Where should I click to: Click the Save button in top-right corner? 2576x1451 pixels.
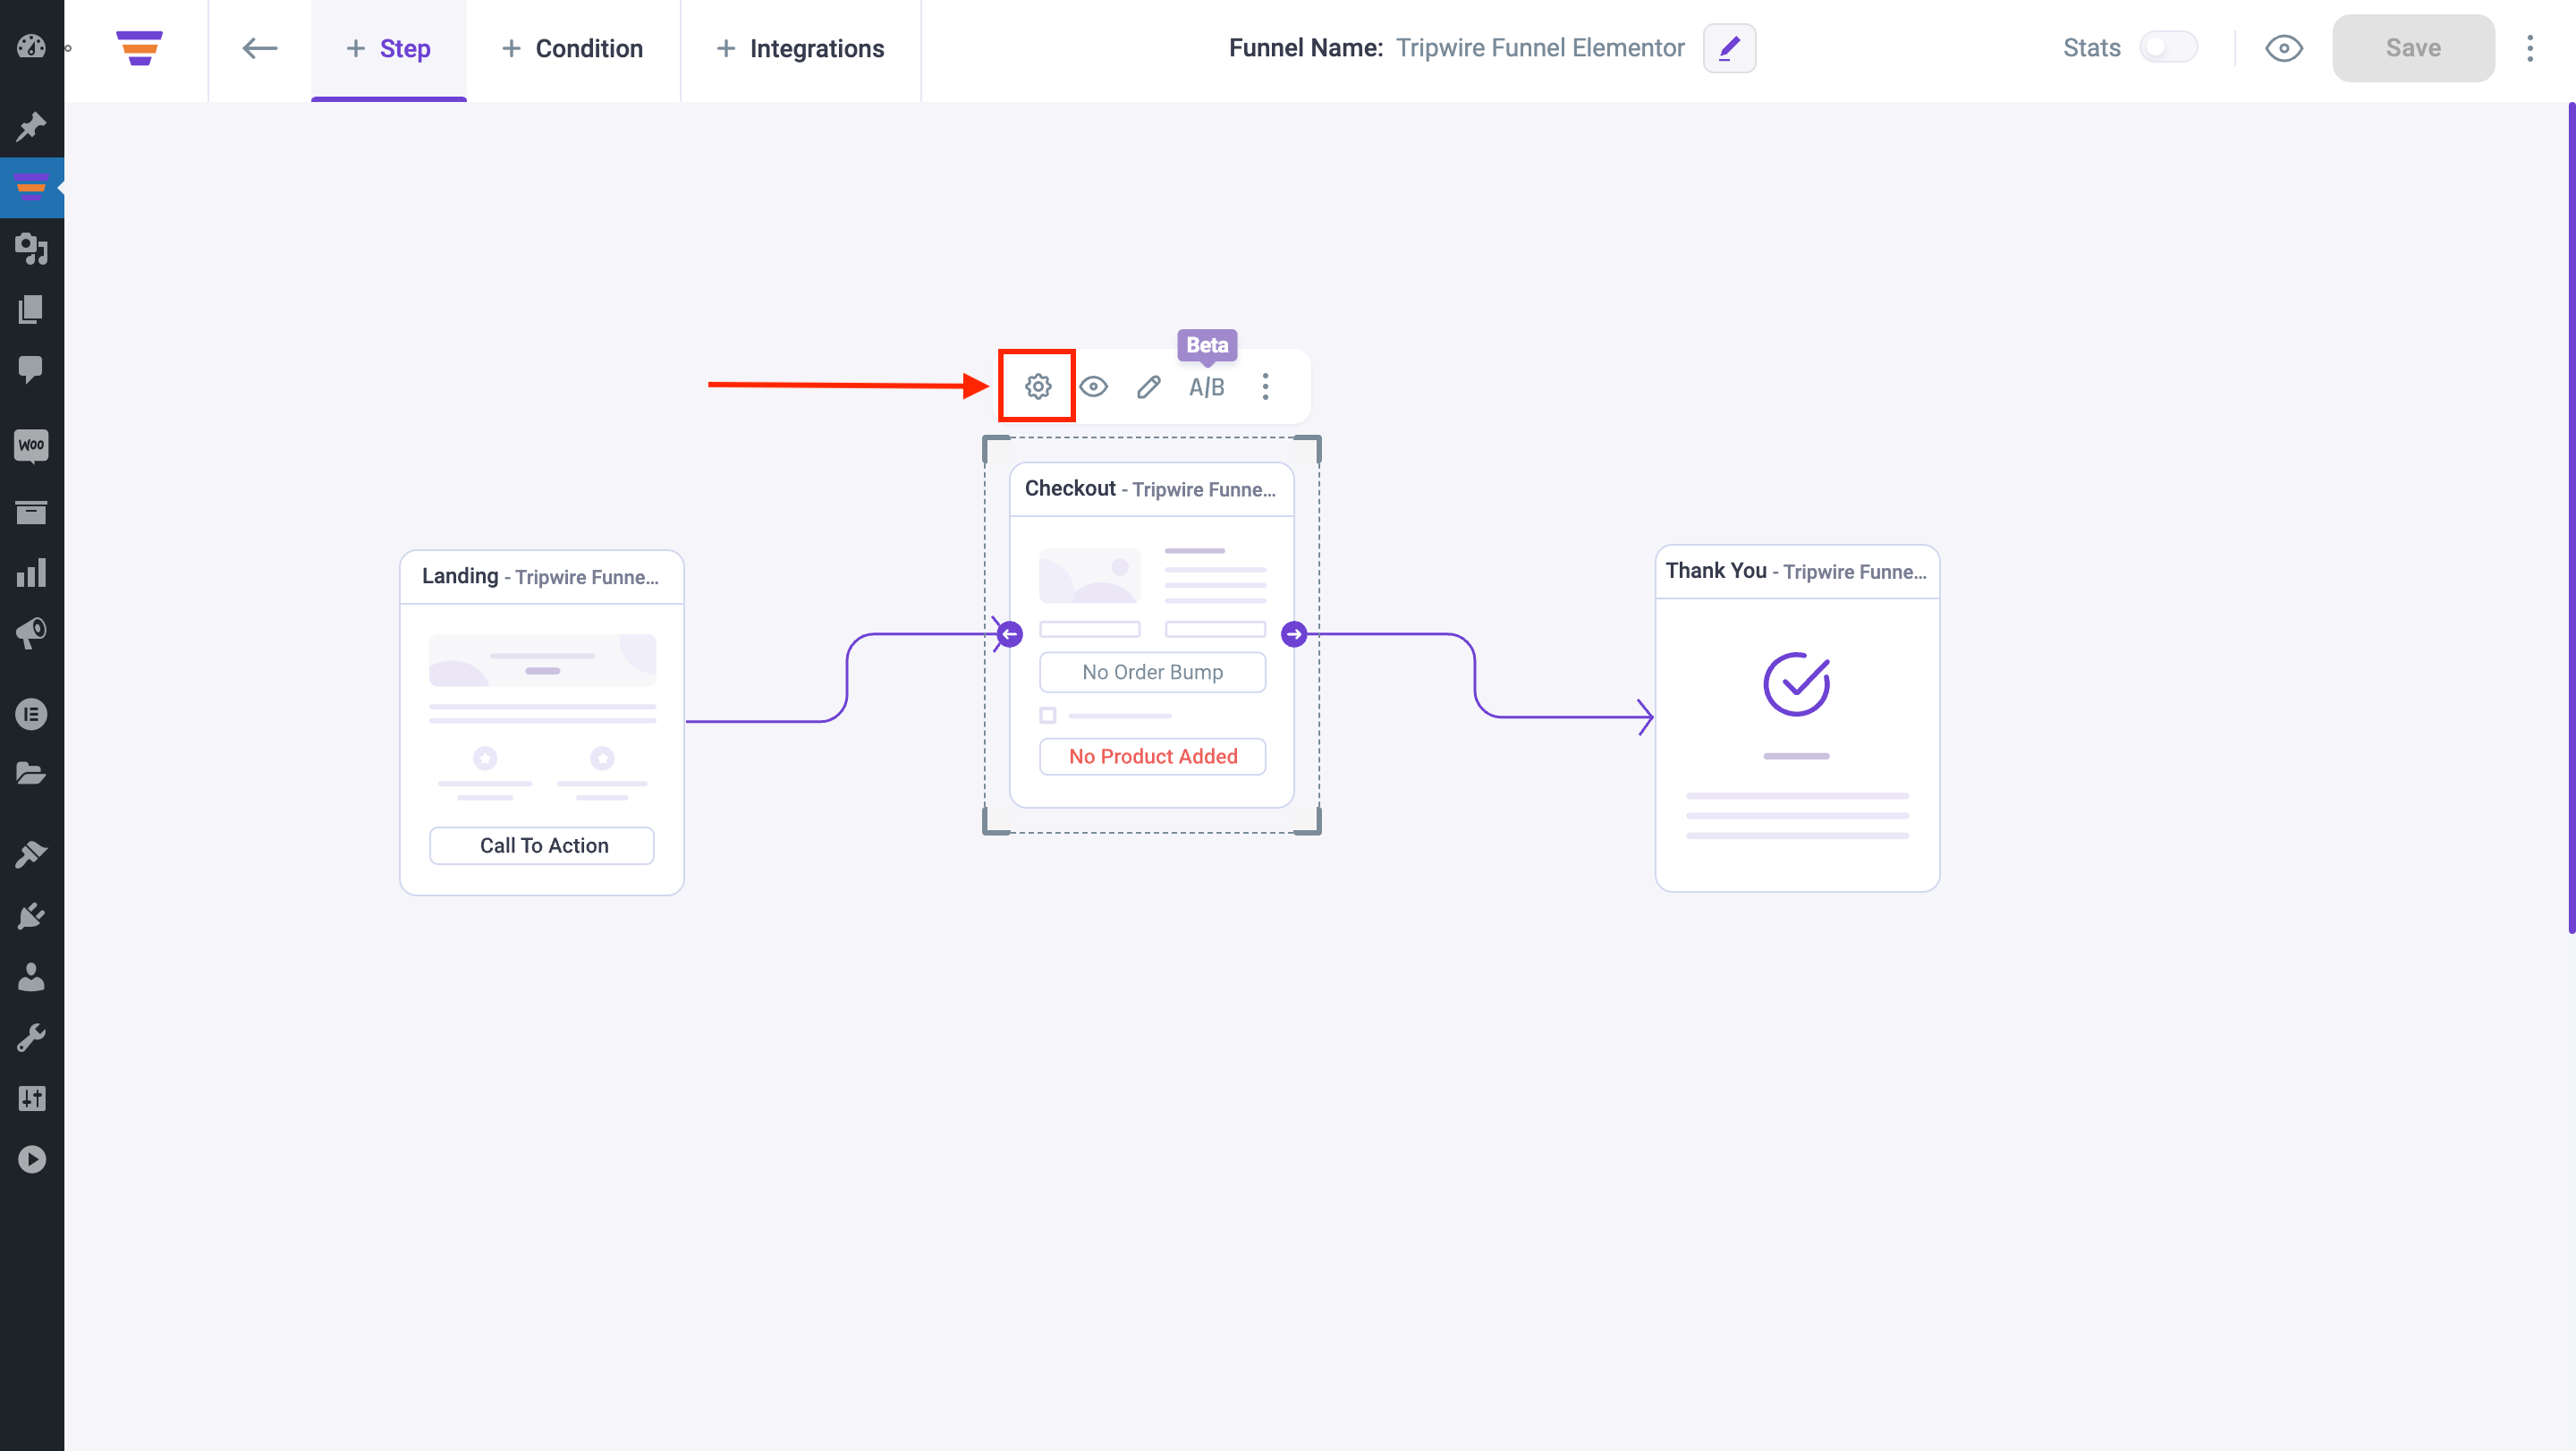point(2413,47)
